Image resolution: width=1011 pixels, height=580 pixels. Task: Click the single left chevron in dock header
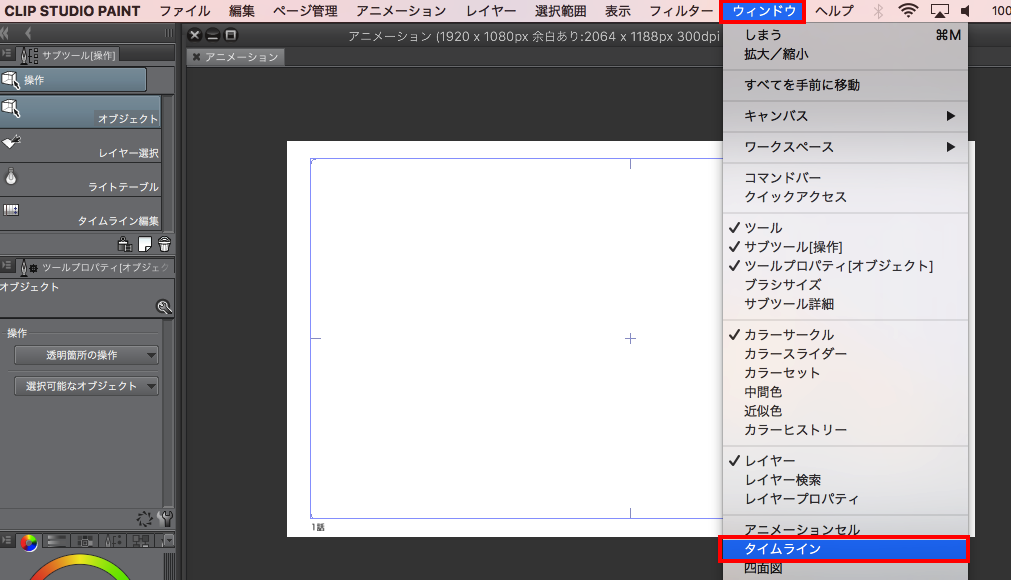pos(28,33)
